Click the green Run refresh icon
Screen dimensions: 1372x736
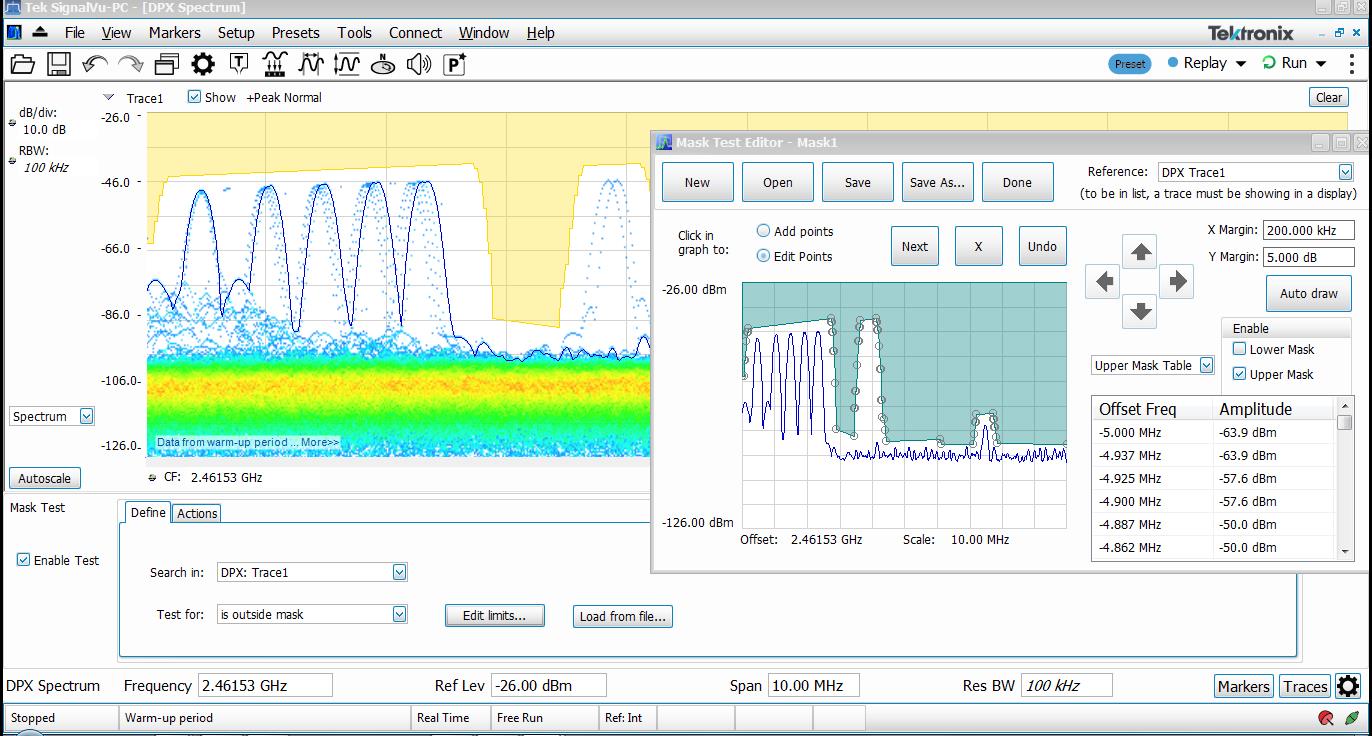click(x=1269, y=62)
